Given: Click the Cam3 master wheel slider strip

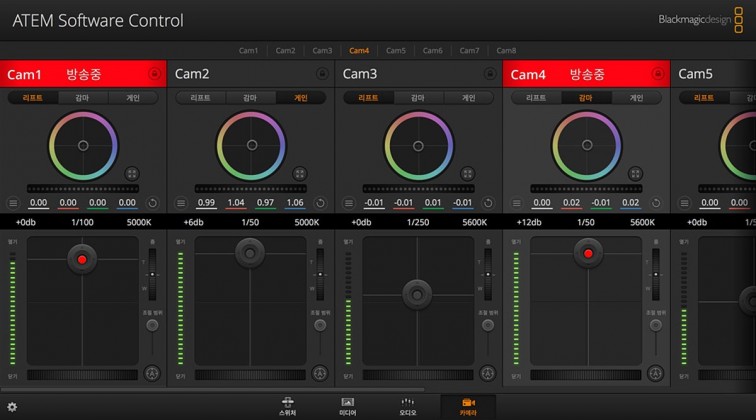Looking at the screenshot, I should 418,189.
